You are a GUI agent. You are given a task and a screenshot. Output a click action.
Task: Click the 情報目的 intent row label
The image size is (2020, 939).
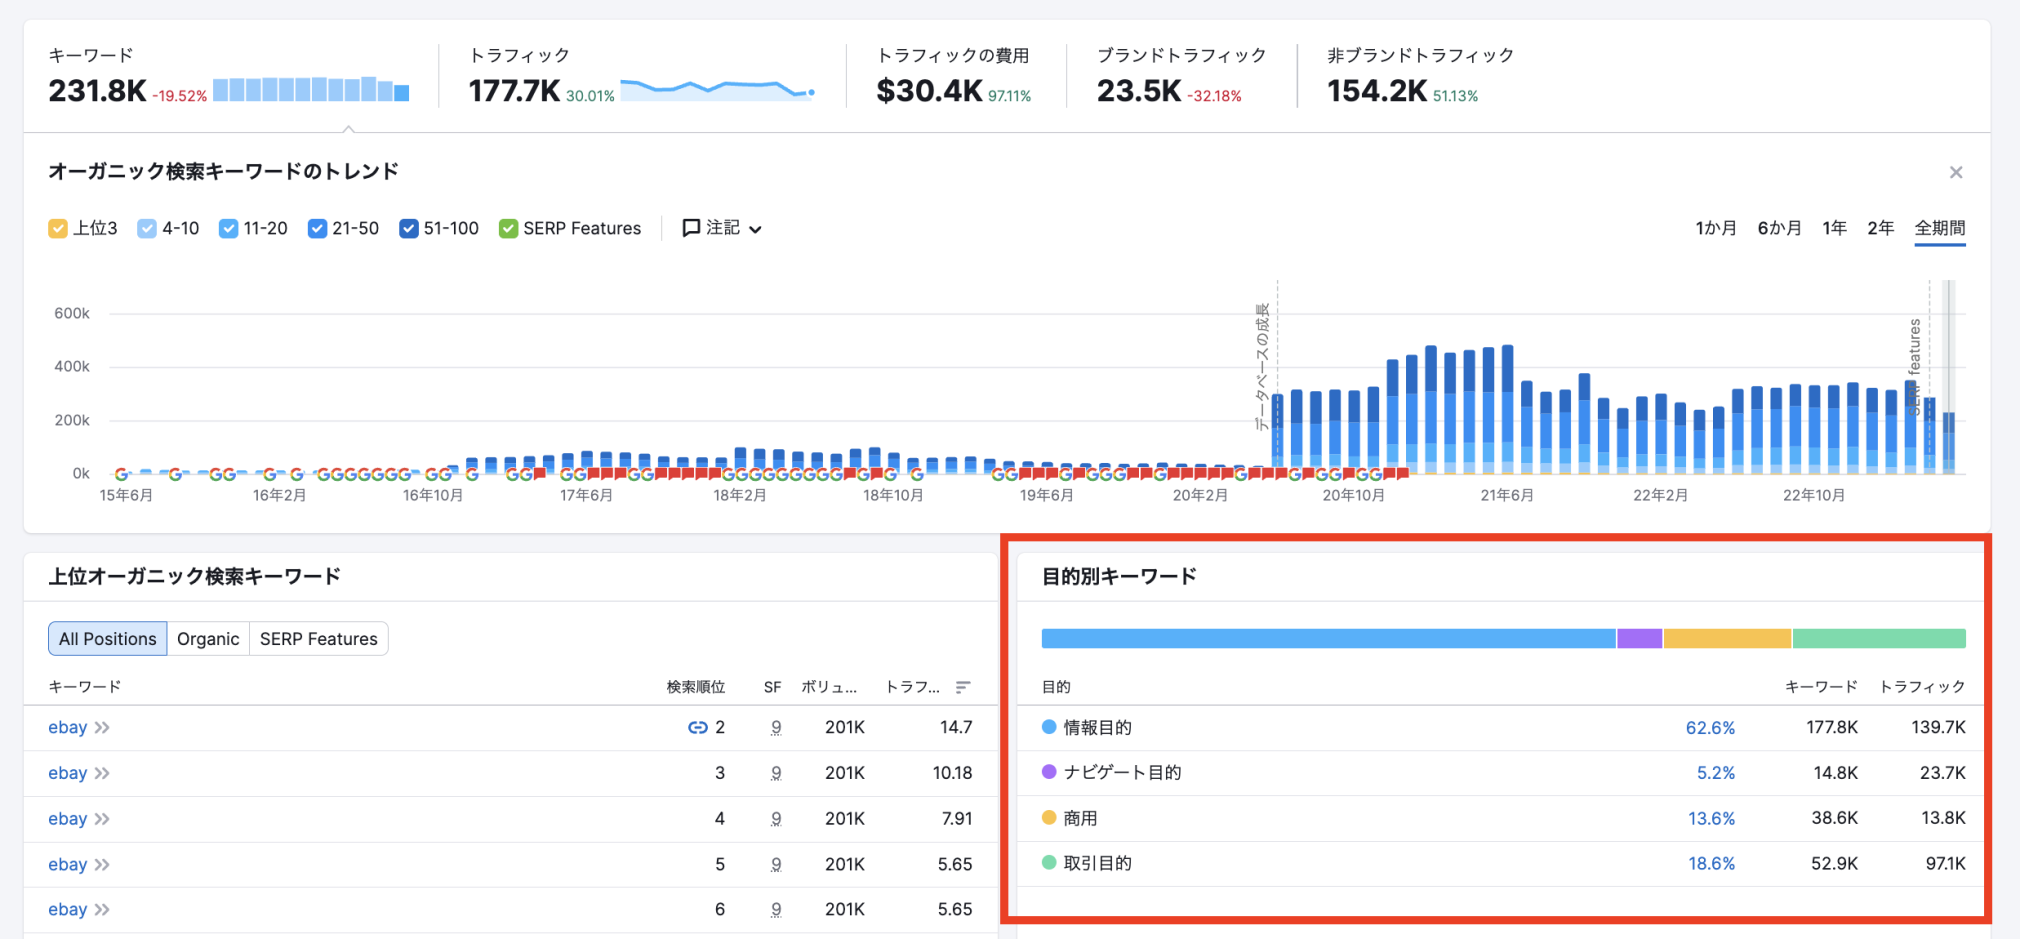click(x=1097, y=727)
